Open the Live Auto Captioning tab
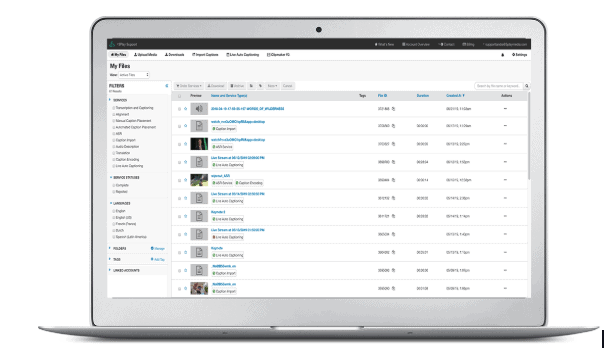Screen dimensions: 605x361 tap(242, 55)
